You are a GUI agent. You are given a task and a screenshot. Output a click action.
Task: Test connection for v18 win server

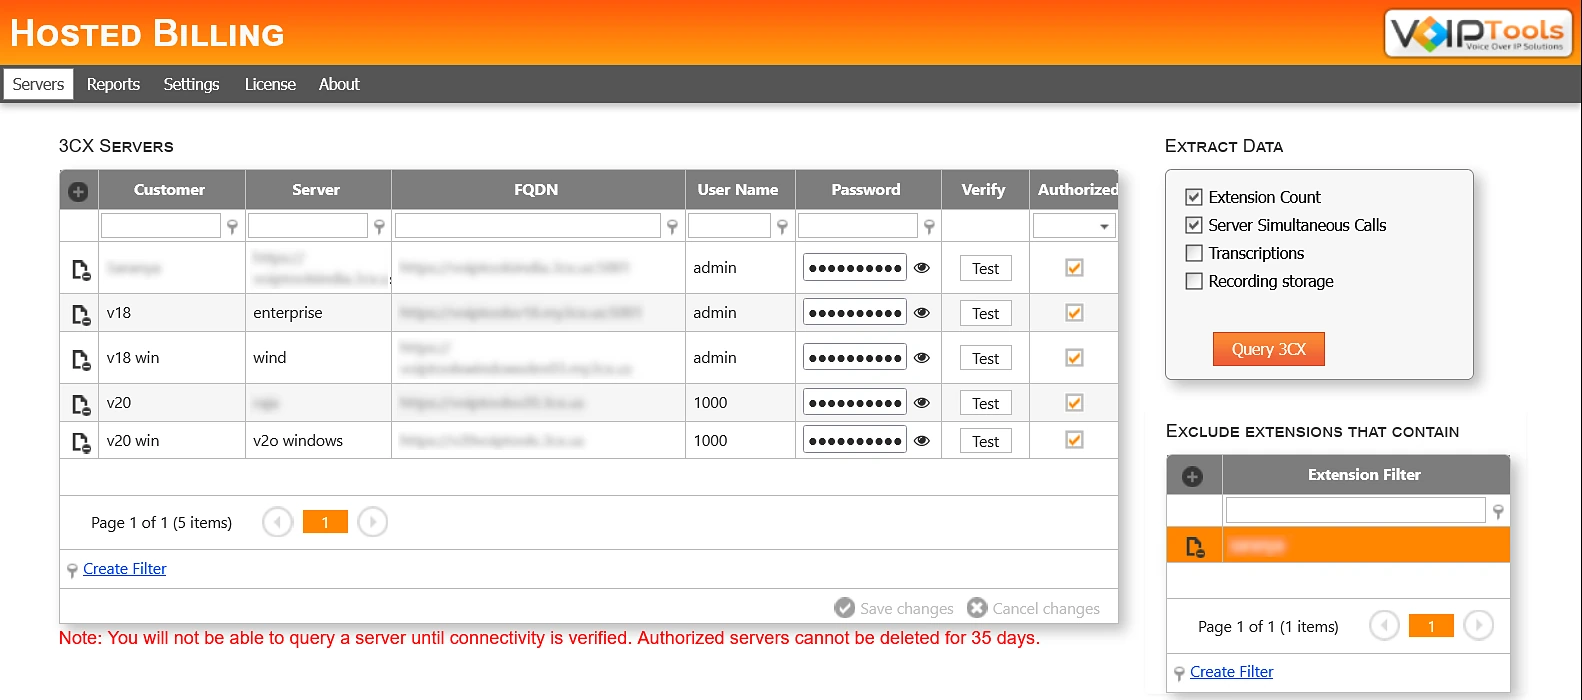985,359
